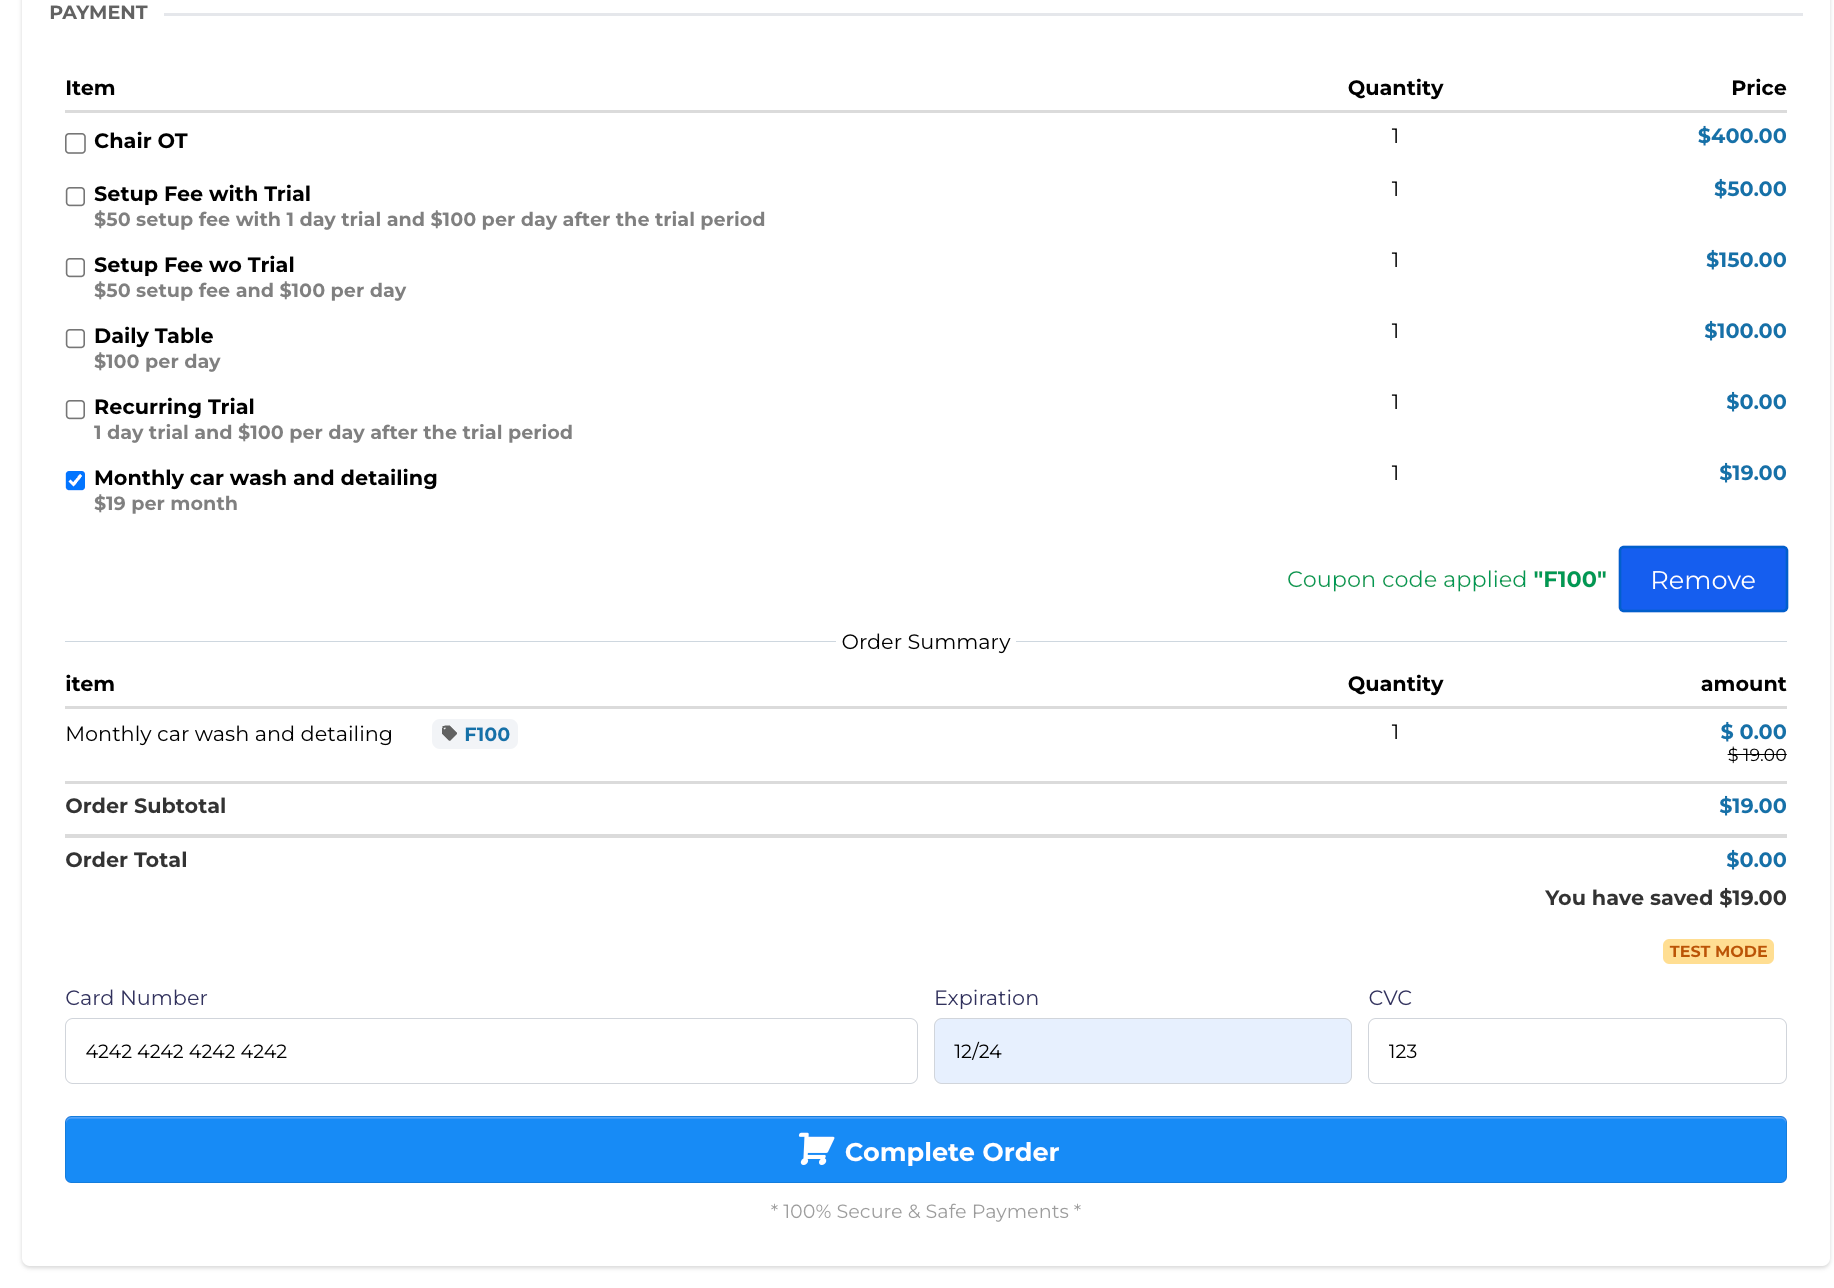Check the Recurring Trial option
The height and width of the screenshot is (1288, 1834).
75,409
